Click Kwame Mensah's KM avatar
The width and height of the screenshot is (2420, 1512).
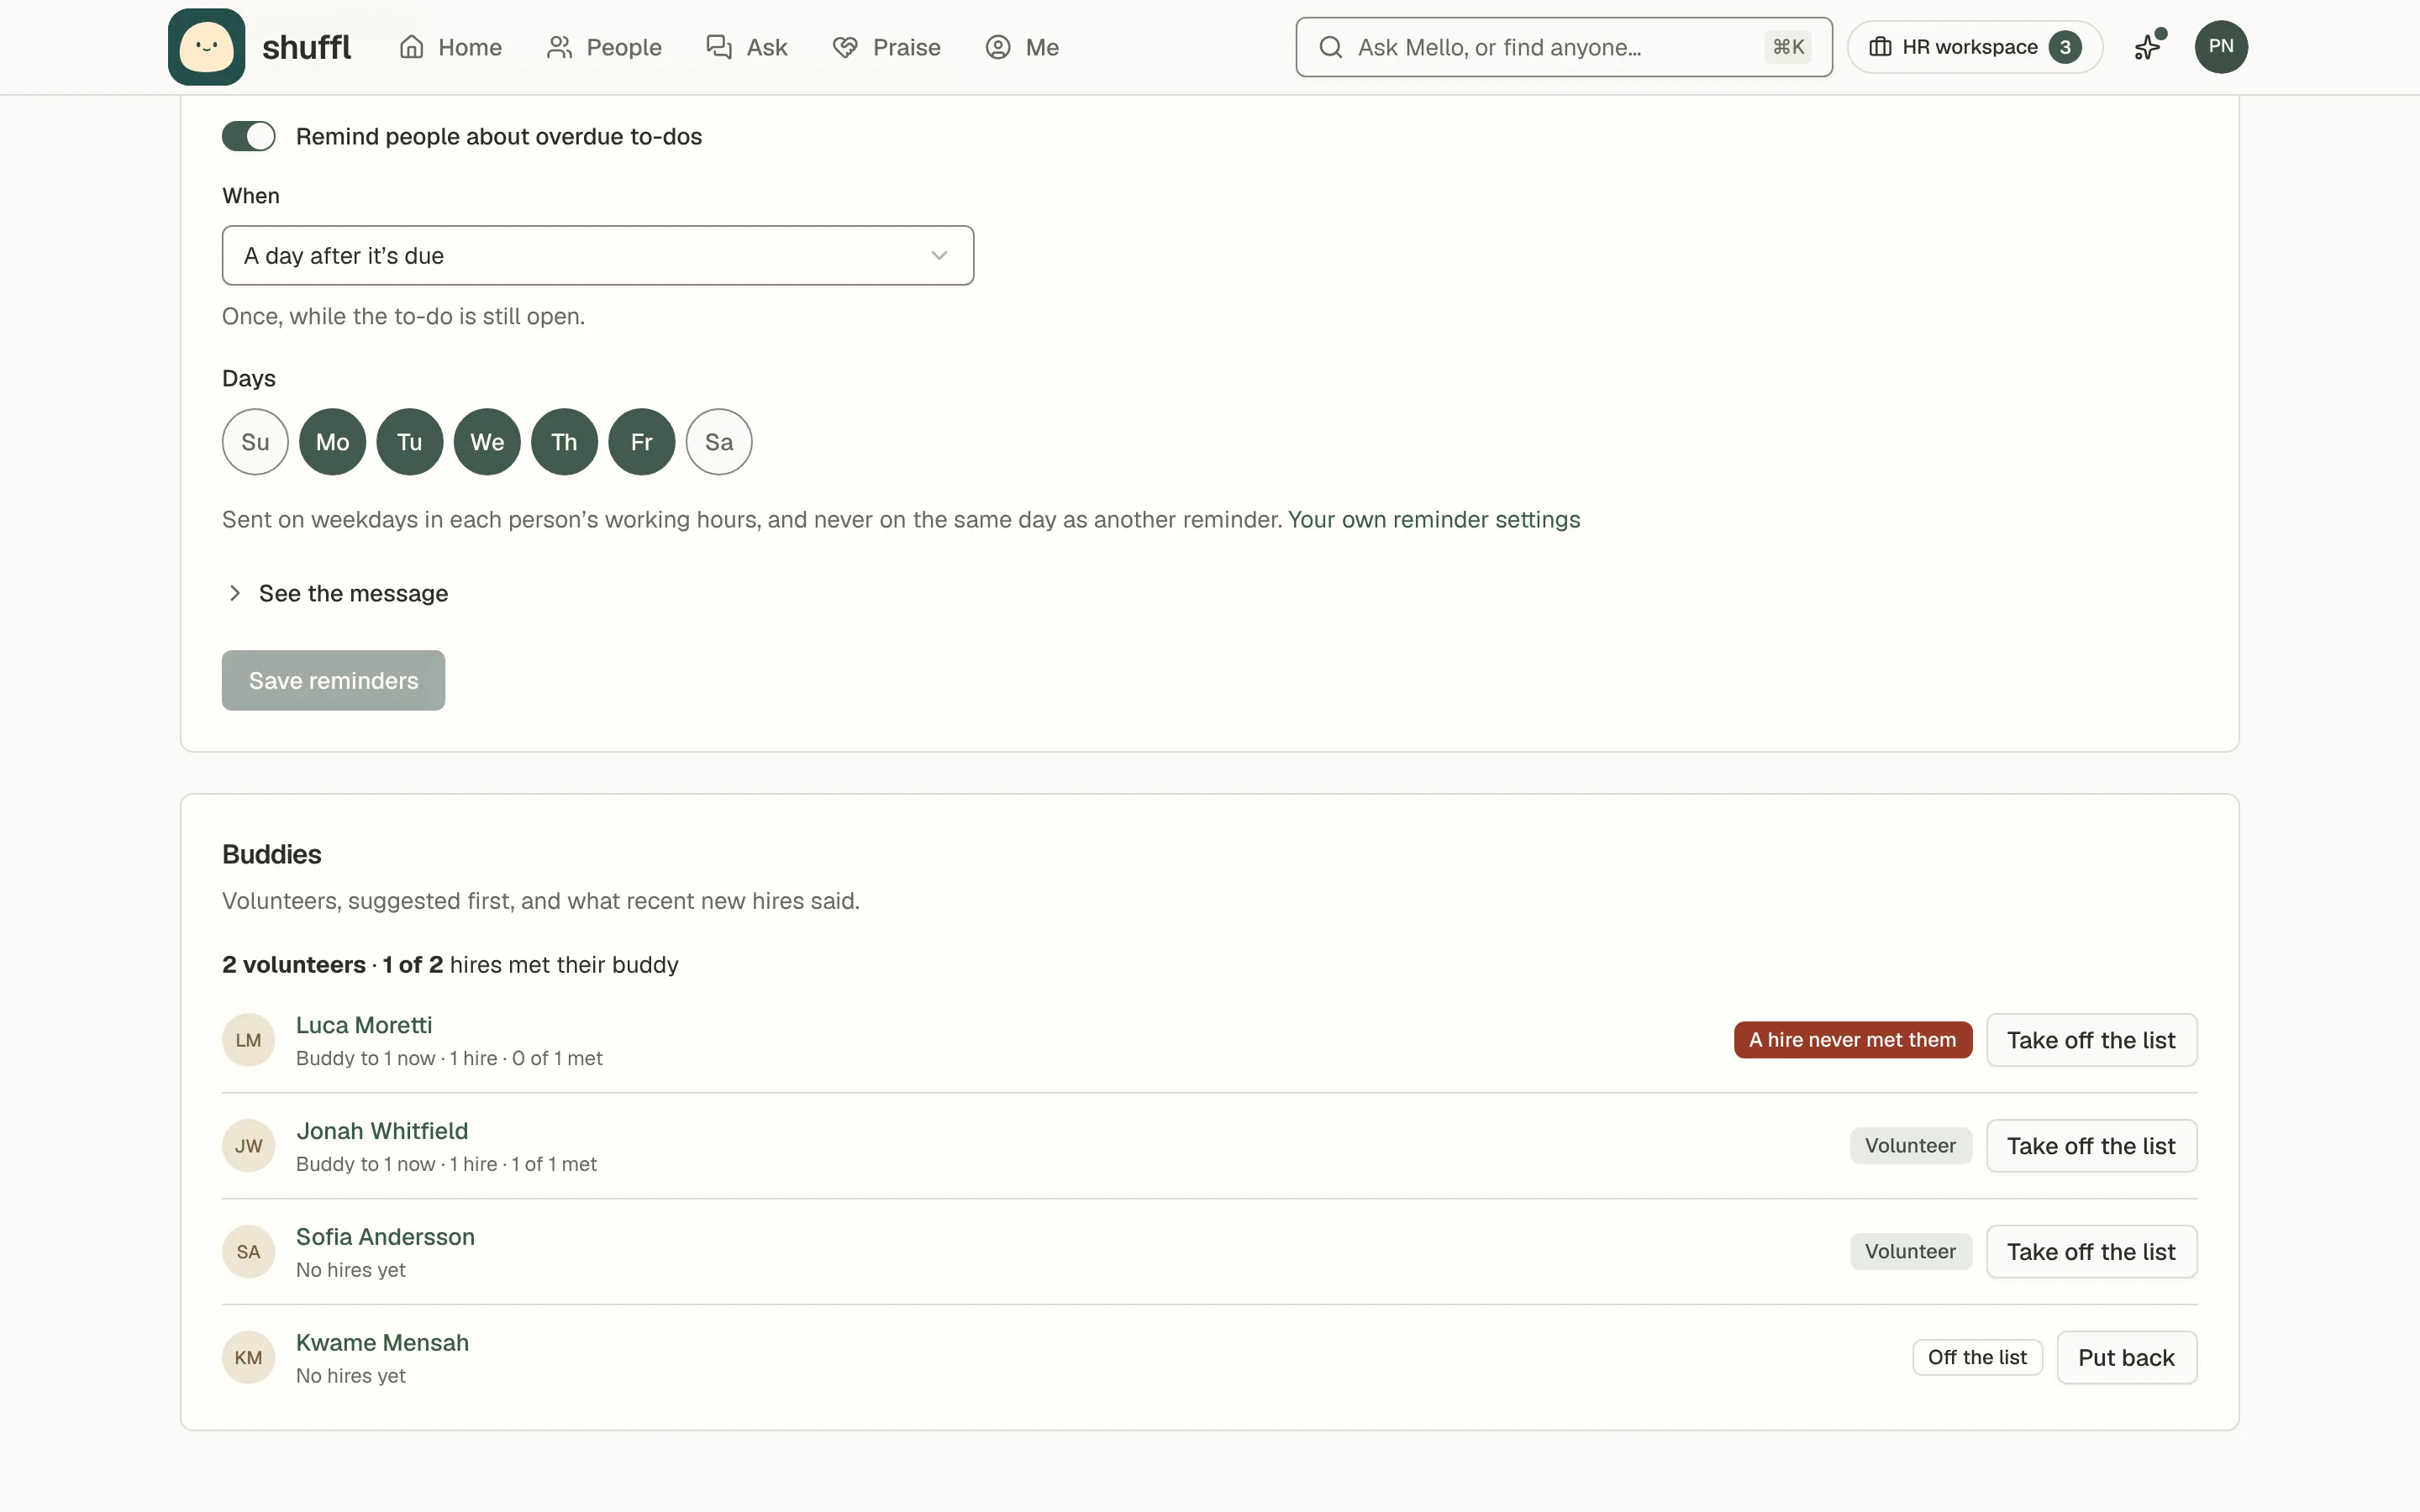(248, 1358)
